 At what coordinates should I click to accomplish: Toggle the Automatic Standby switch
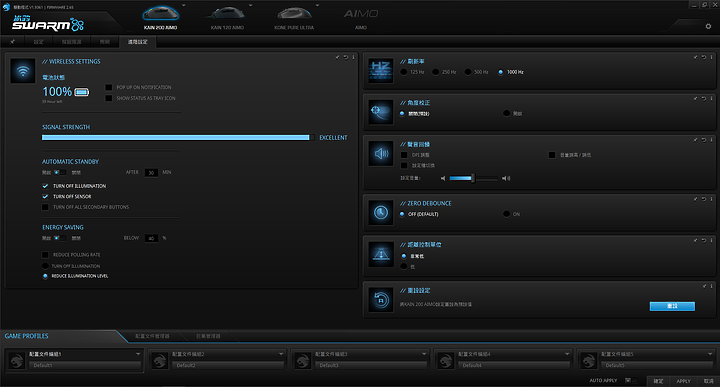tap(60, 173)
